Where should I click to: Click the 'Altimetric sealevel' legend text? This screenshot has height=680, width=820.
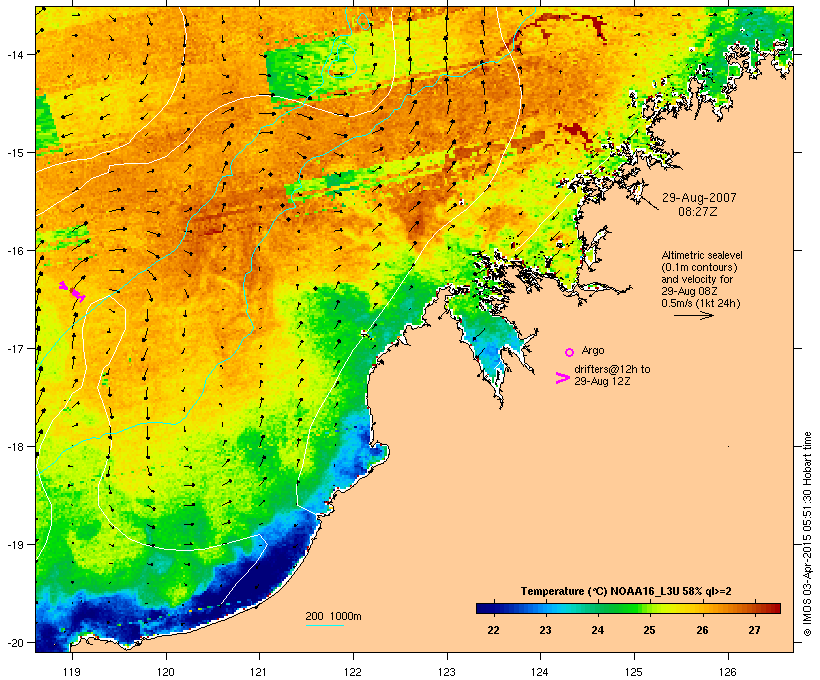click(x=702, y=255)
